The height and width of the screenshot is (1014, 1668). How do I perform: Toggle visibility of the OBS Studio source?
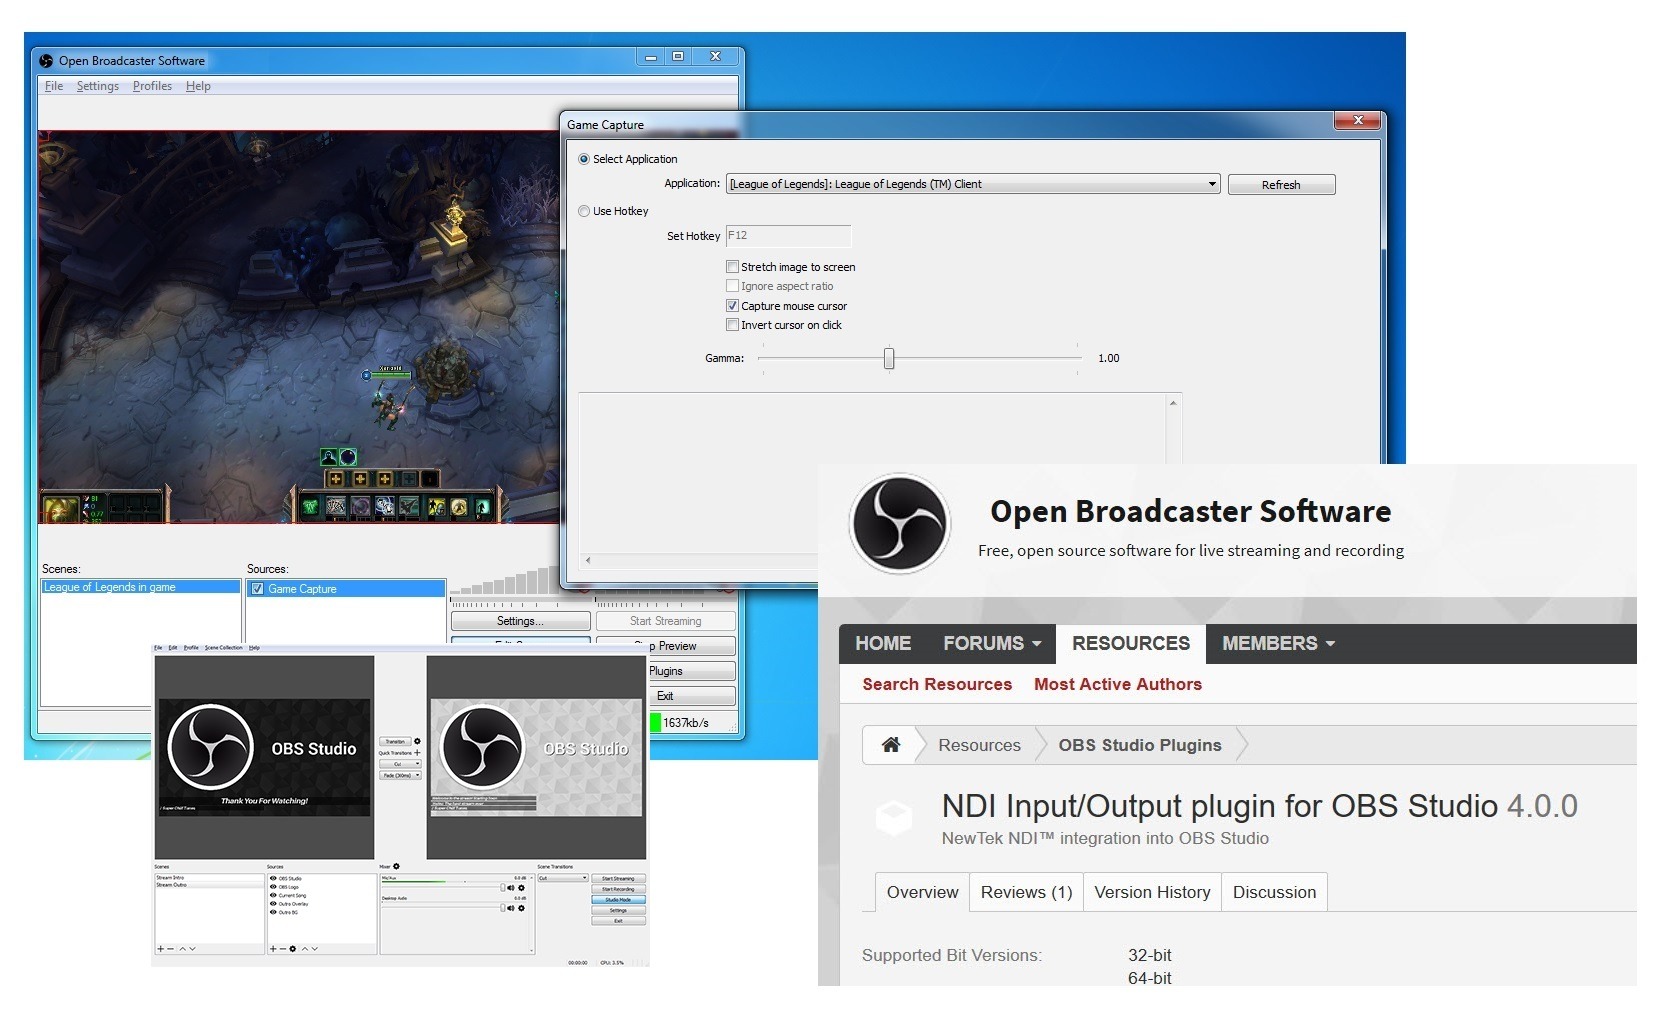tap(273, 878)
